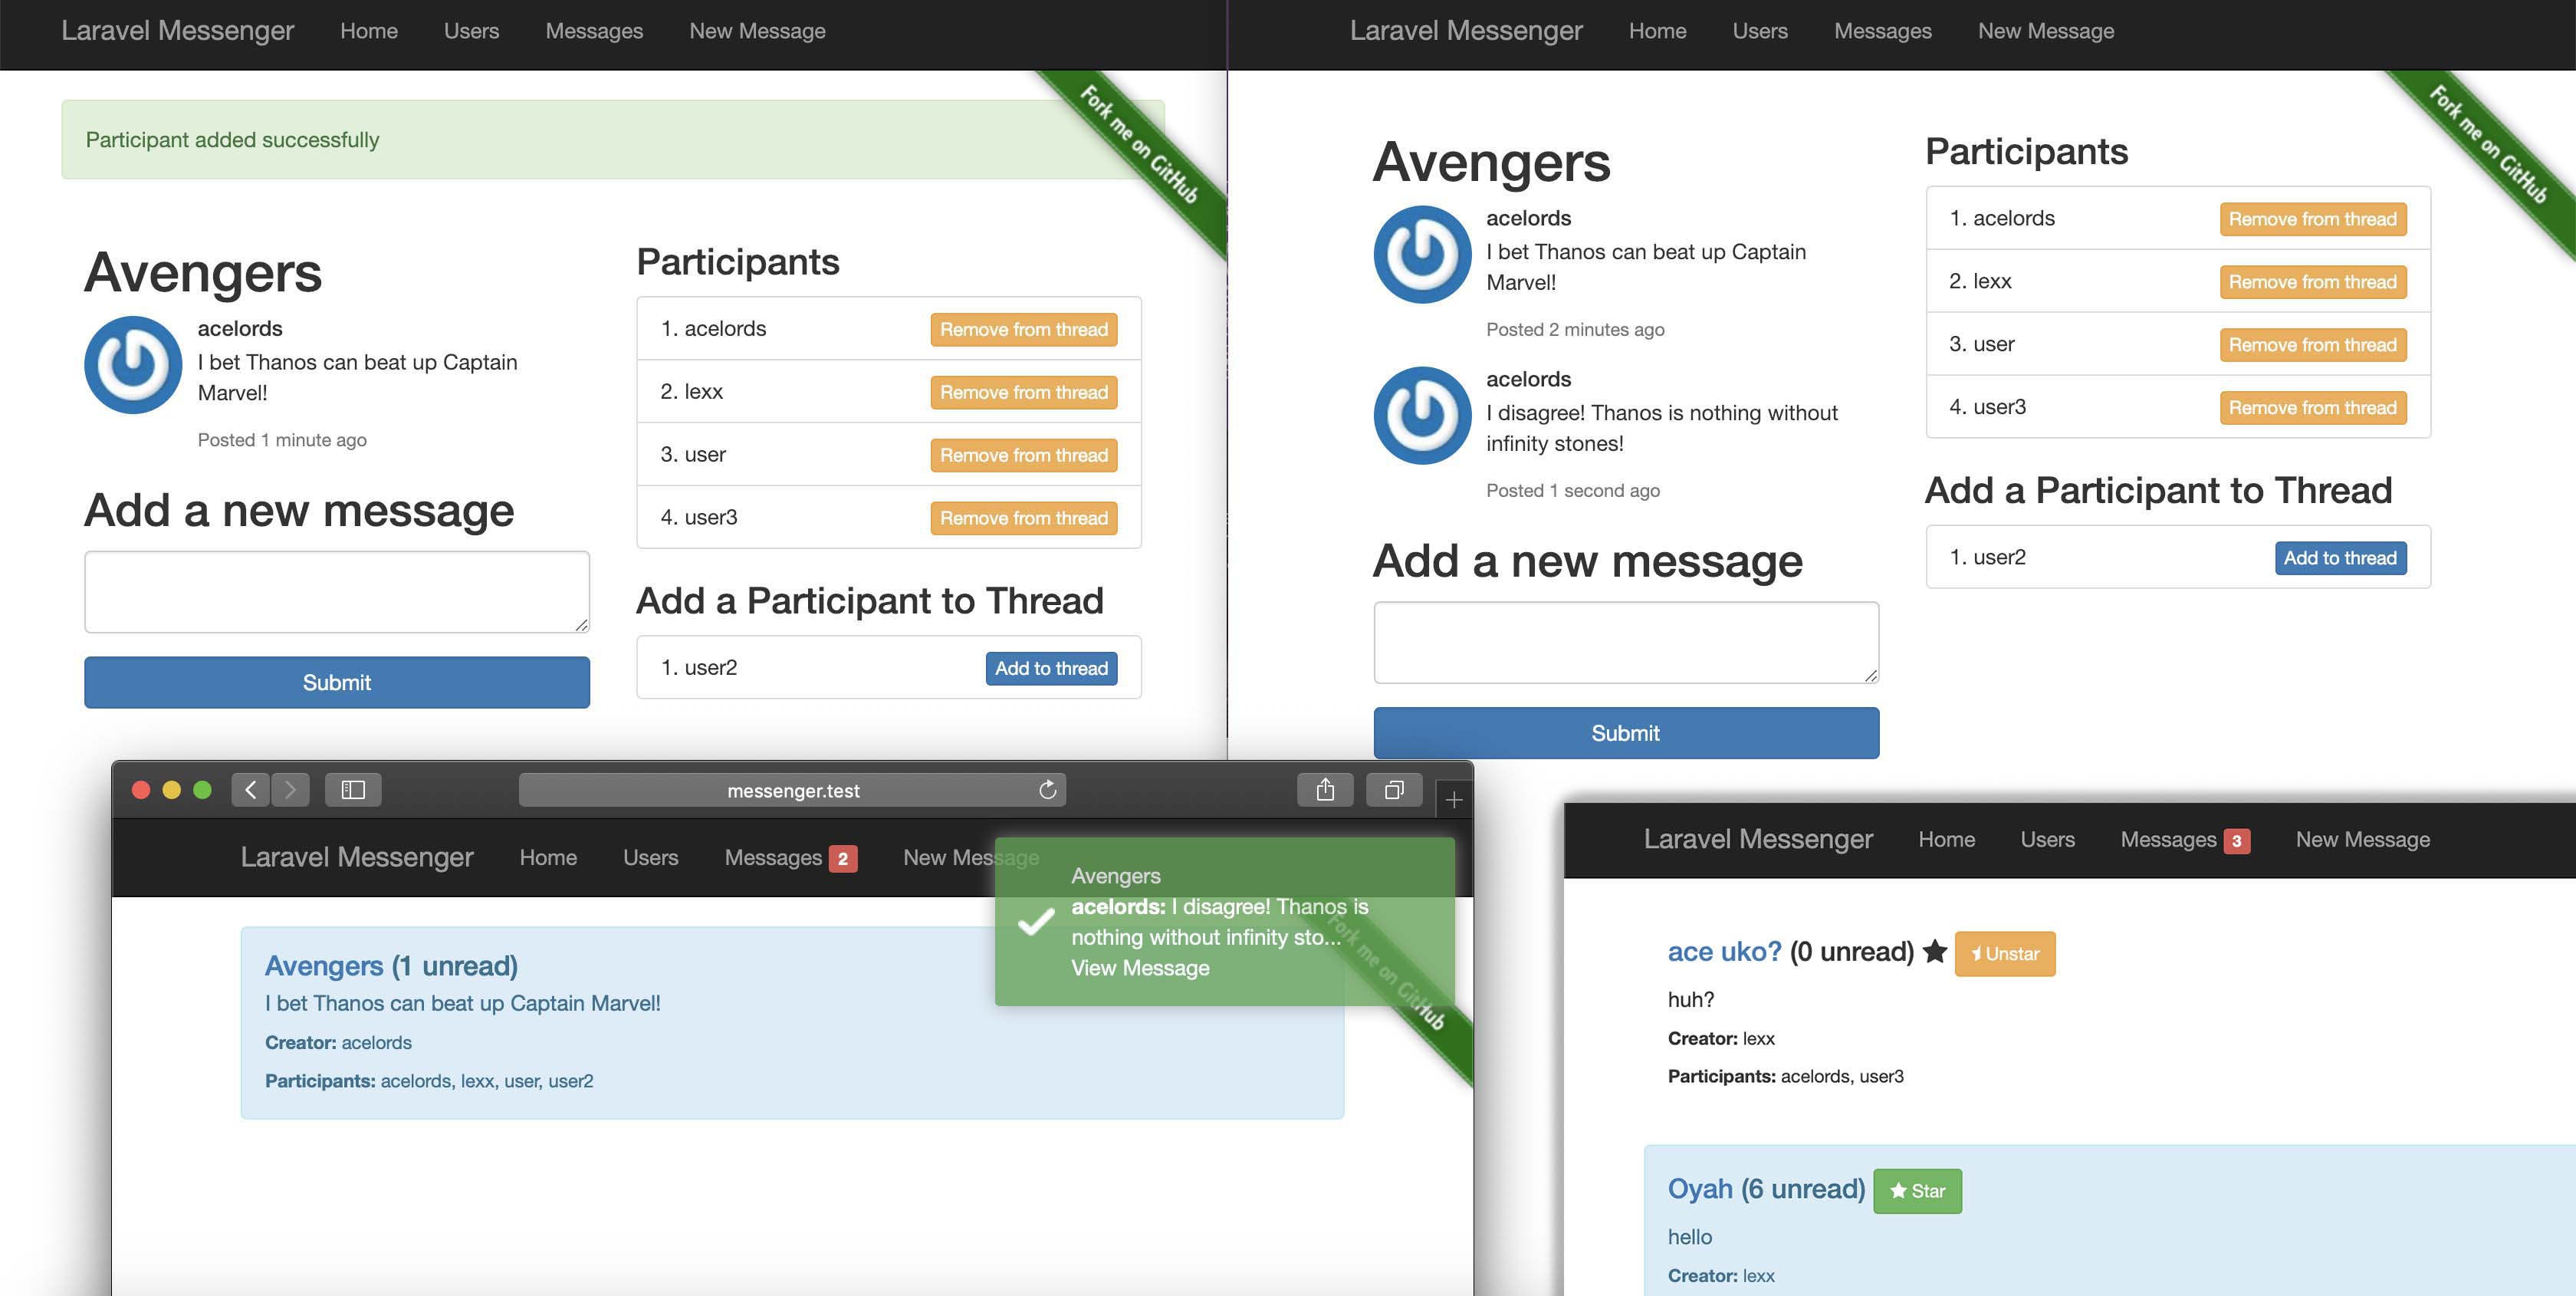The image size is (2576, 1296).
Task: Open the Safari share icon
Action: [1325, 790]
